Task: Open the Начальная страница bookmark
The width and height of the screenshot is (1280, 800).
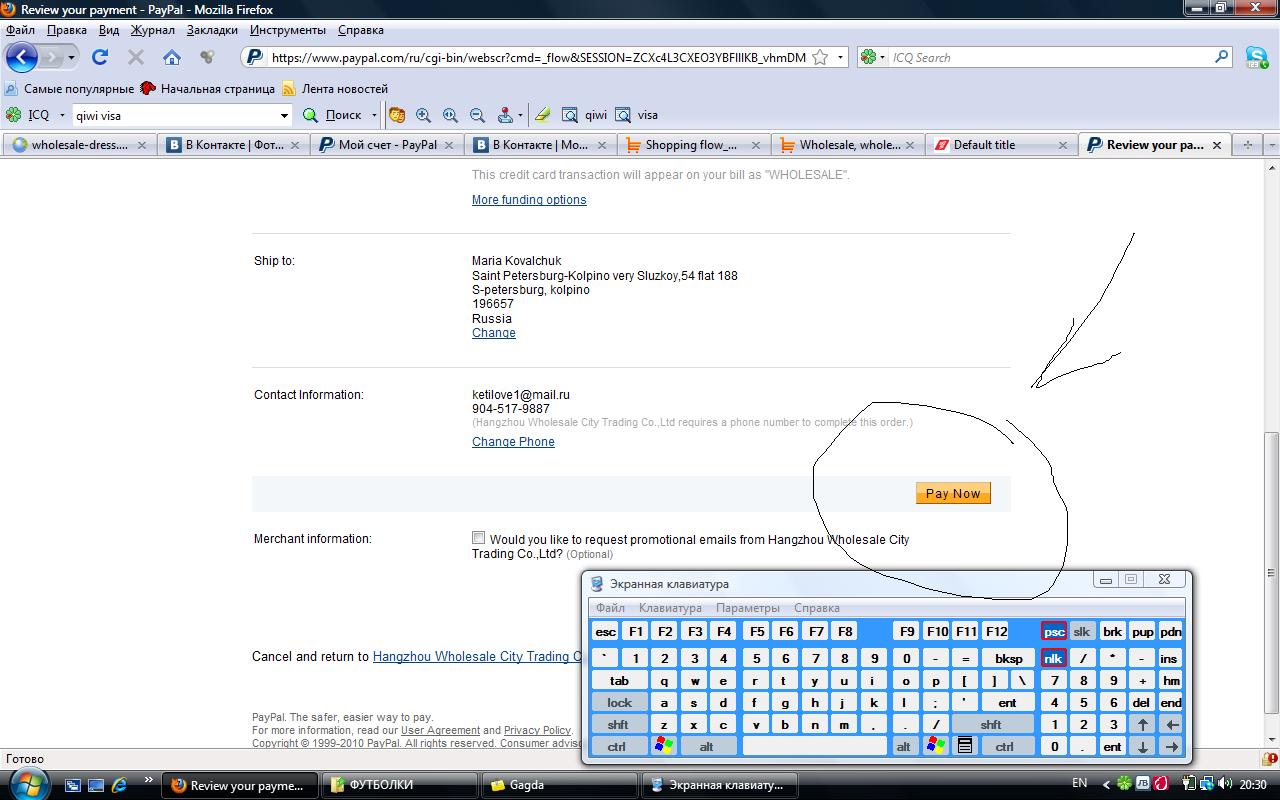Action: click(x=208, y=89)
